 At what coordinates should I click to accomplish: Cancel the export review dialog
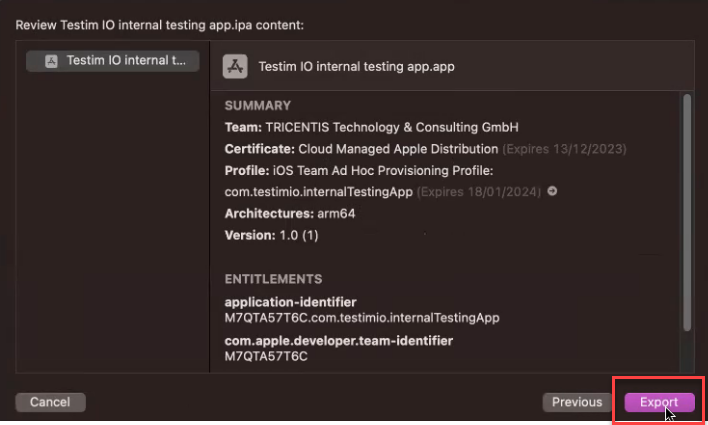pyautogui.click(x=50, y=402)
